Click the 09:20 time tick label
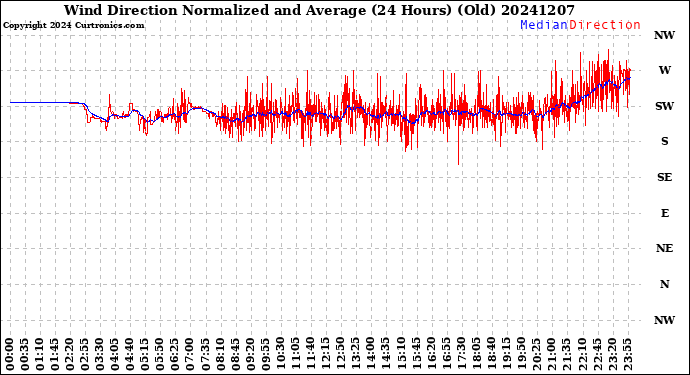Viewport: 690px width, 375px height. (251, 353)
